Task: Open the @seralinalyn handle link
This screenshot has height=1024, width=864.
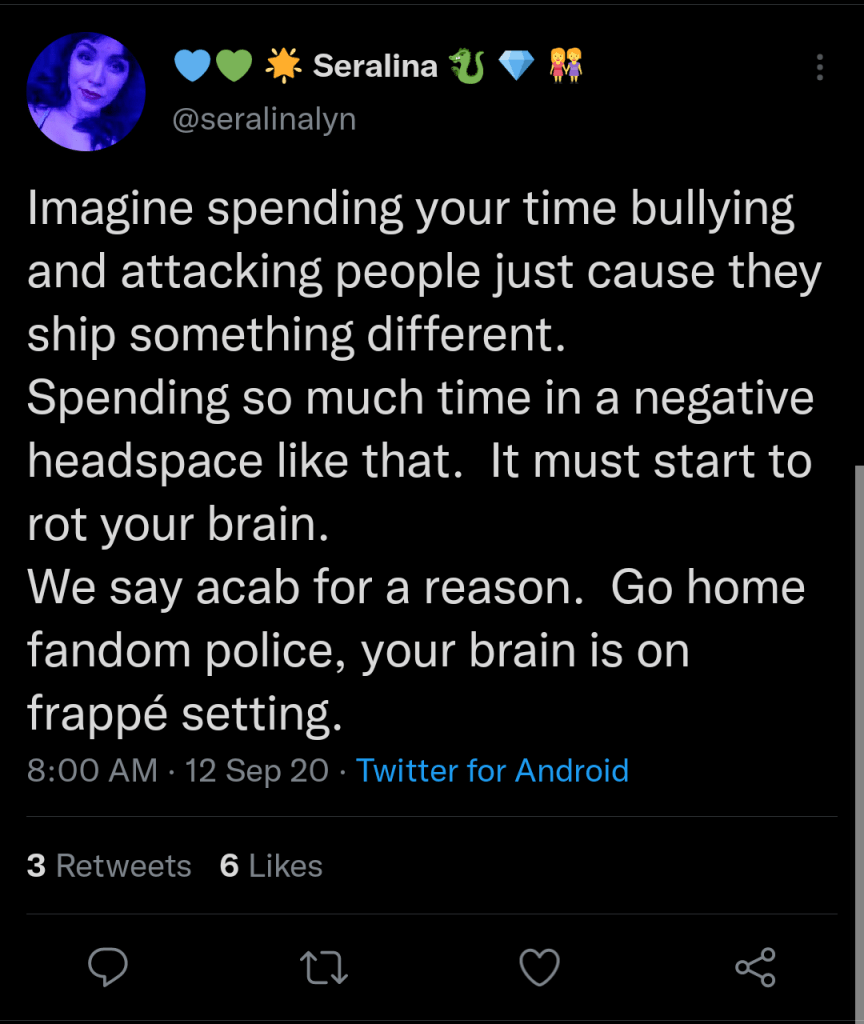Action: pyautogui.click(x=264, y=120)
